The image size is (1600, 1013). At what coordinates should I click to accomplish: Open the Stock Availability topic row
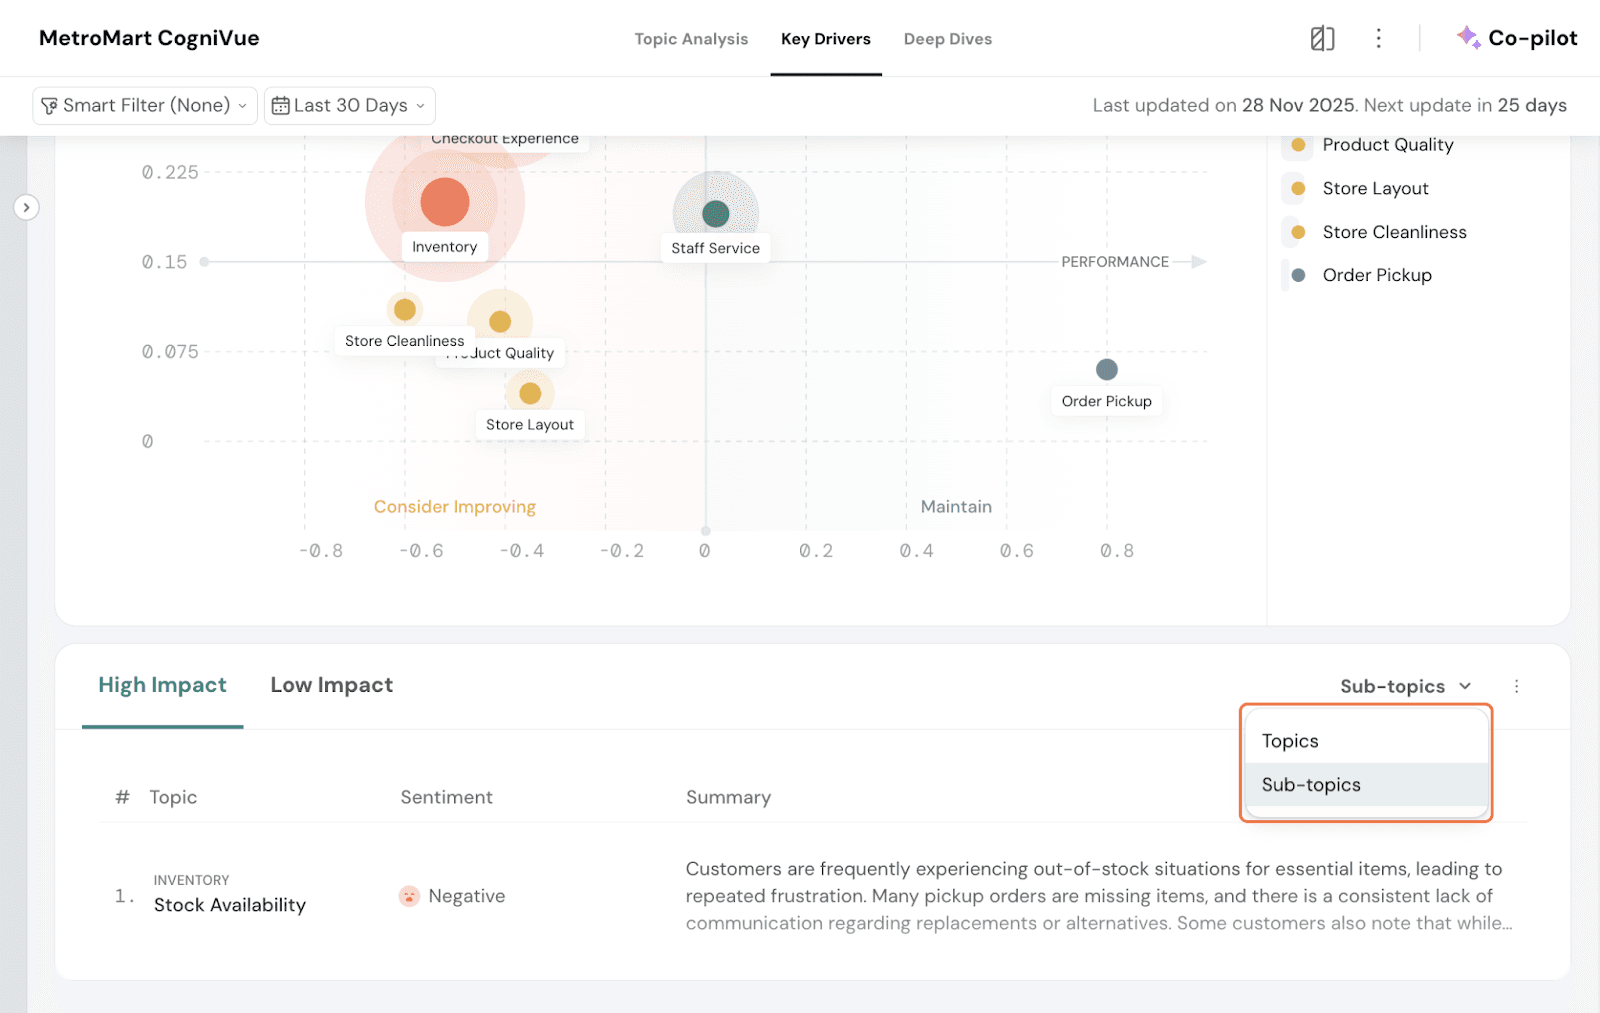point(229,905)
